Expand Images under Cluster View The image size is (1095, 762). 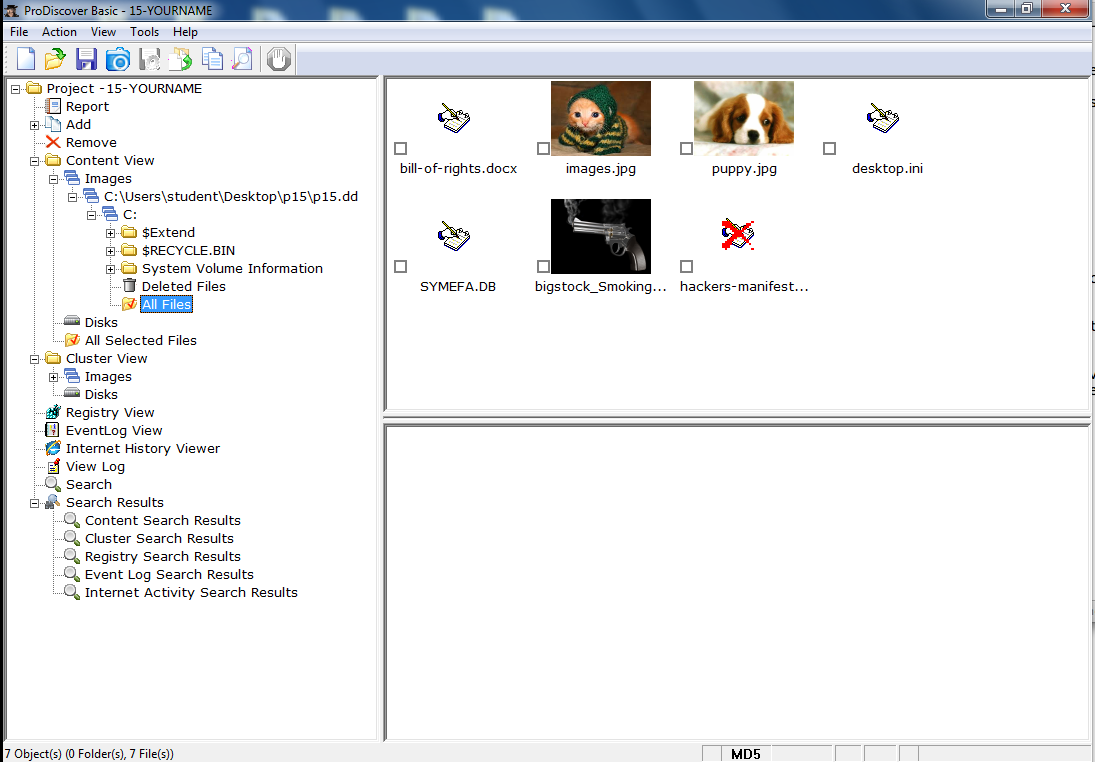click(53, 378)
